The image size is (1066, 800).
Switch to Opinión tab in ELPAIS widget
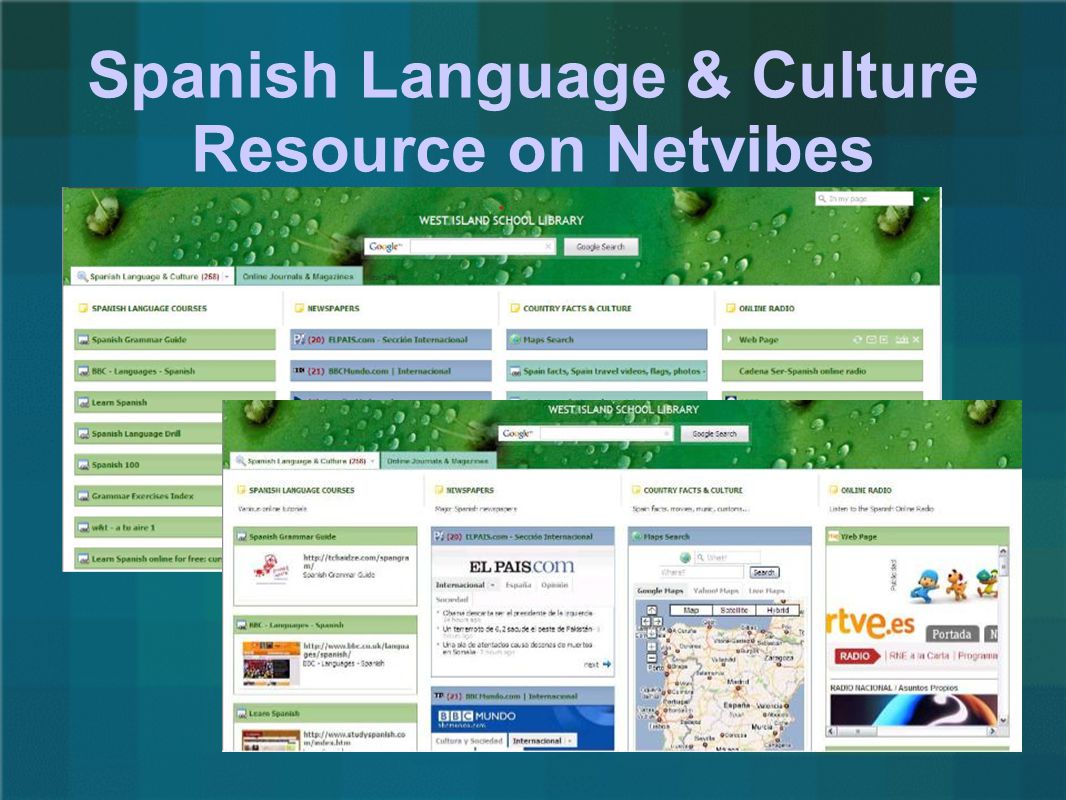coord(555,585)
